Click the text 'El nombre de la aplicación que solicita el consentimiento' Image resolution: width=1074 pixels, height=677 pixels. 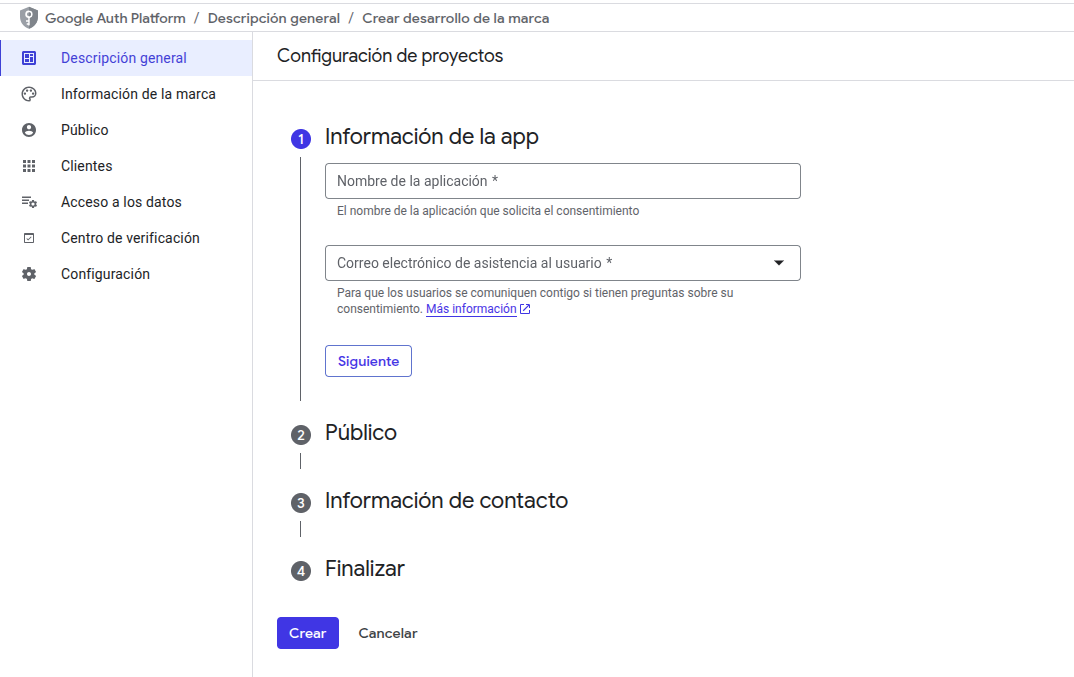click(488, 211)
